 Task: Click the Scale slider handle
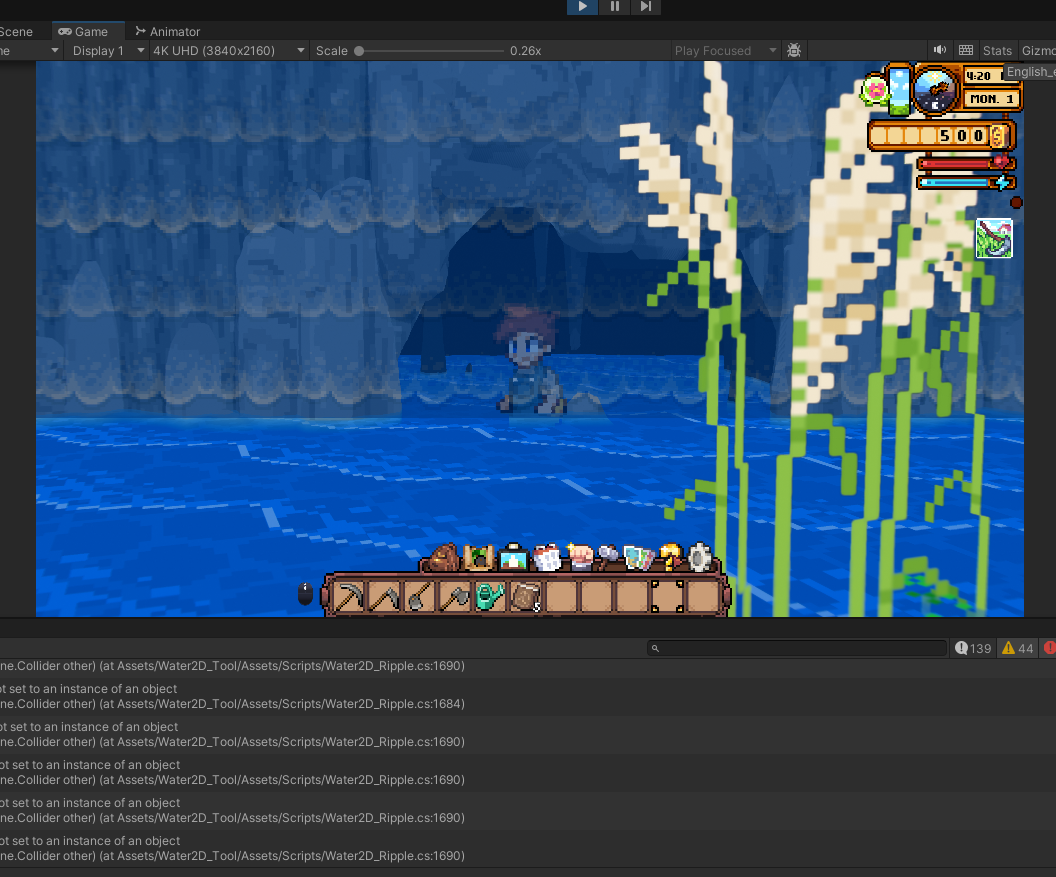[x=359, y=50]
